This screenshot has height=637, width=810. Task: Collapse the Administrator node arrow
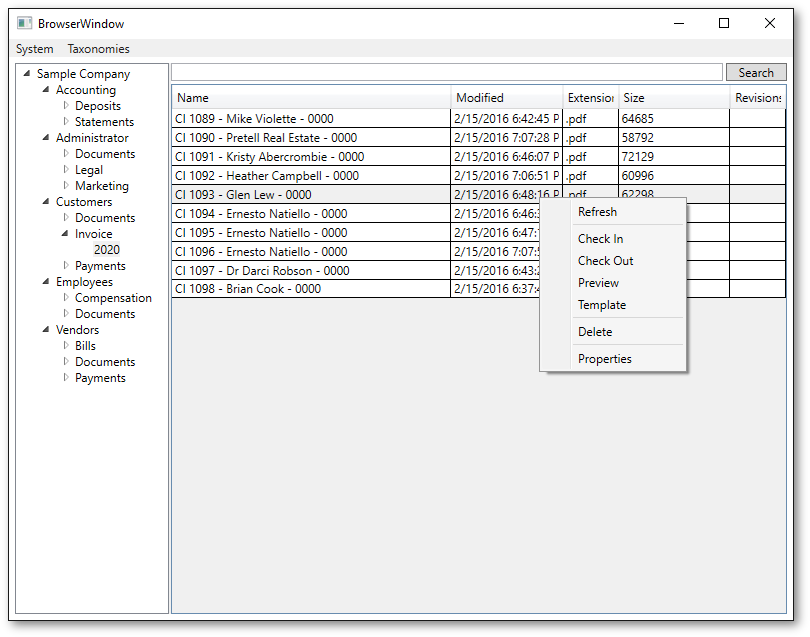click(46, 137)
